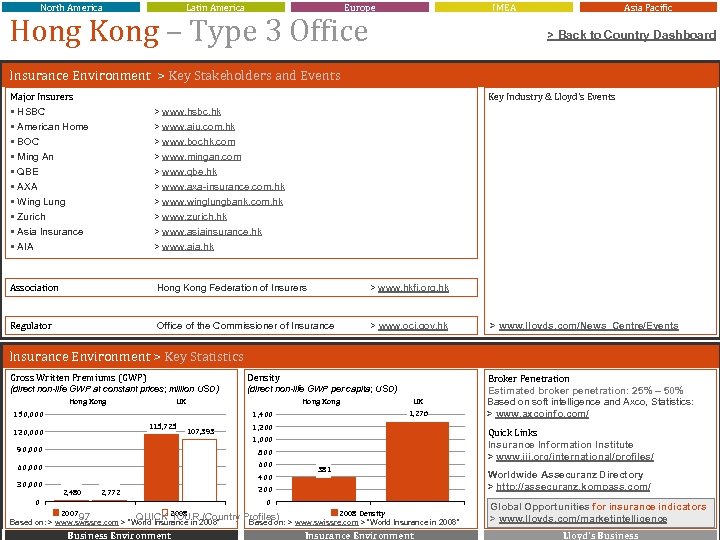This screenshot has height=540, width=720.
Task: Open www.winglungbank.com.hk link
Action: (x=222, y=202)
